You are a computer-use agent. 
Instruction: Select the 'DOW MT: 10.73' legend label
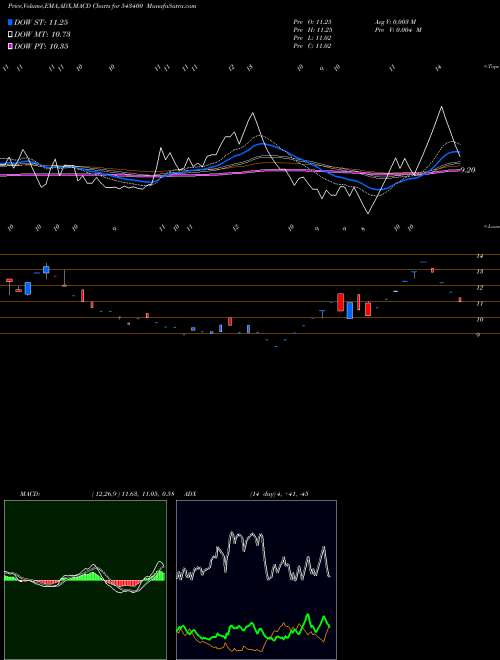pyautogui.click(x=42, y=35)
